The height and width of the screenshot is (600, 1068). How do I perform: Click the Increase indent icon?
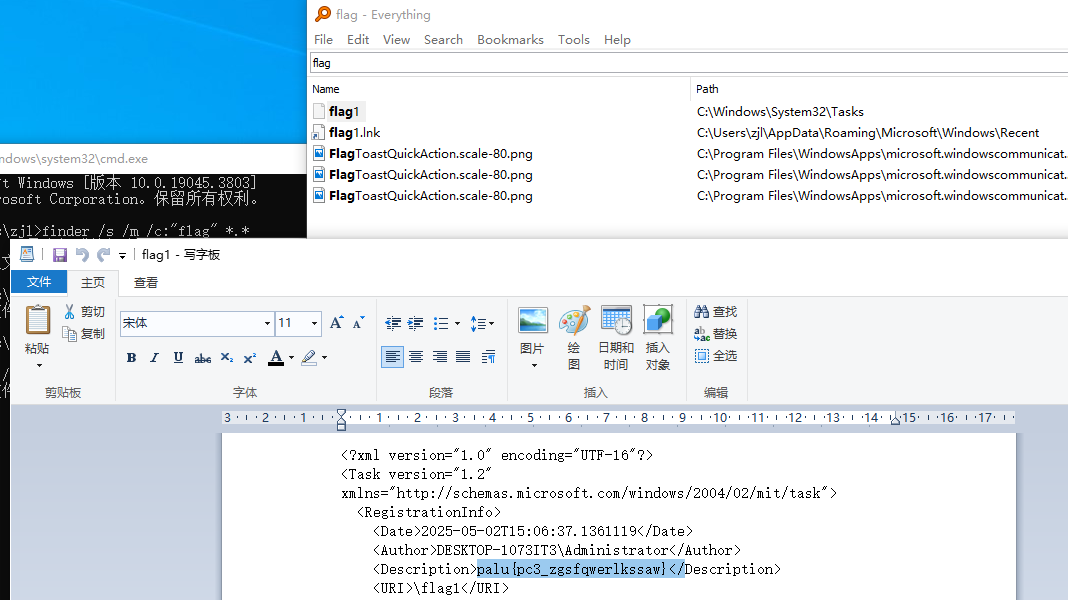(x=415, y=323)
